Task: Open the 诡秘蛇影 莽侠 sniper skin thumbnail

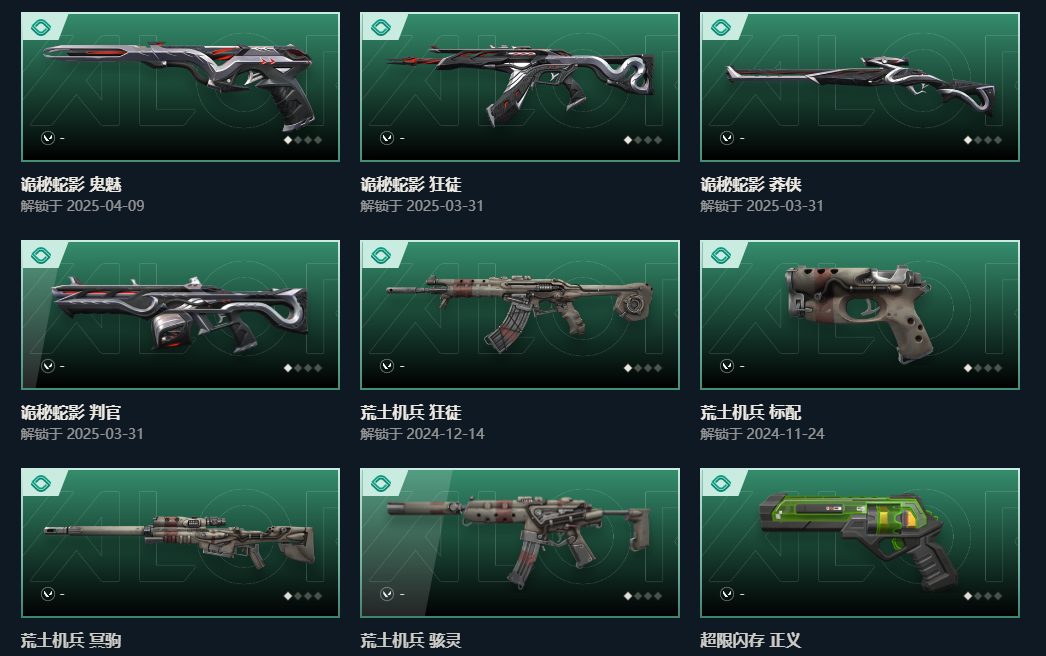Action: coord(860,87)
